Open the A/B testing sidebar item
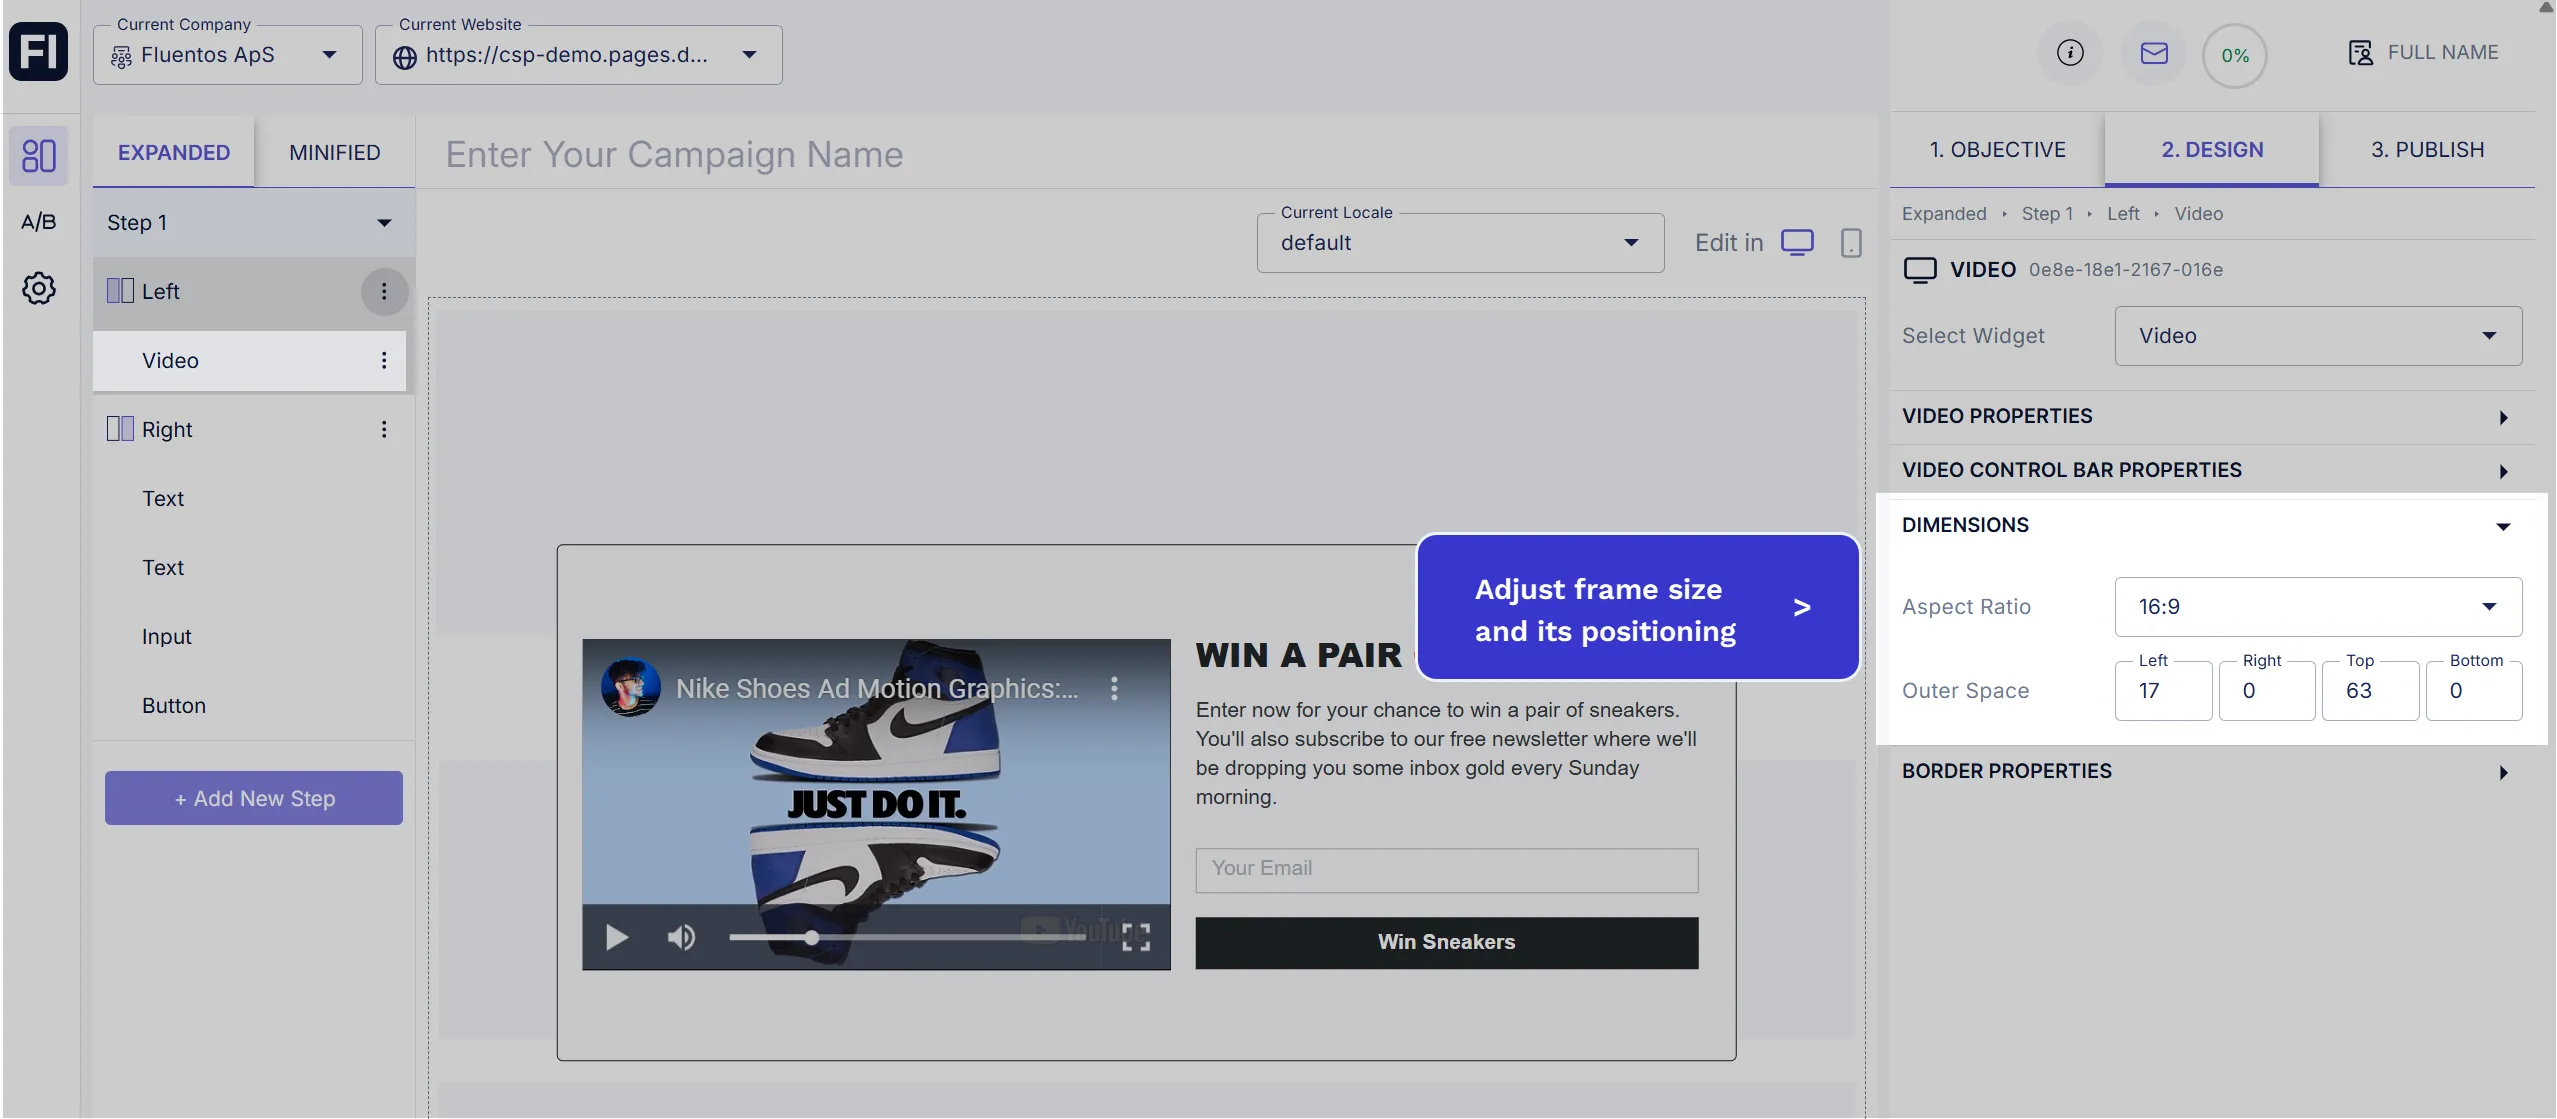 [38, 222]
